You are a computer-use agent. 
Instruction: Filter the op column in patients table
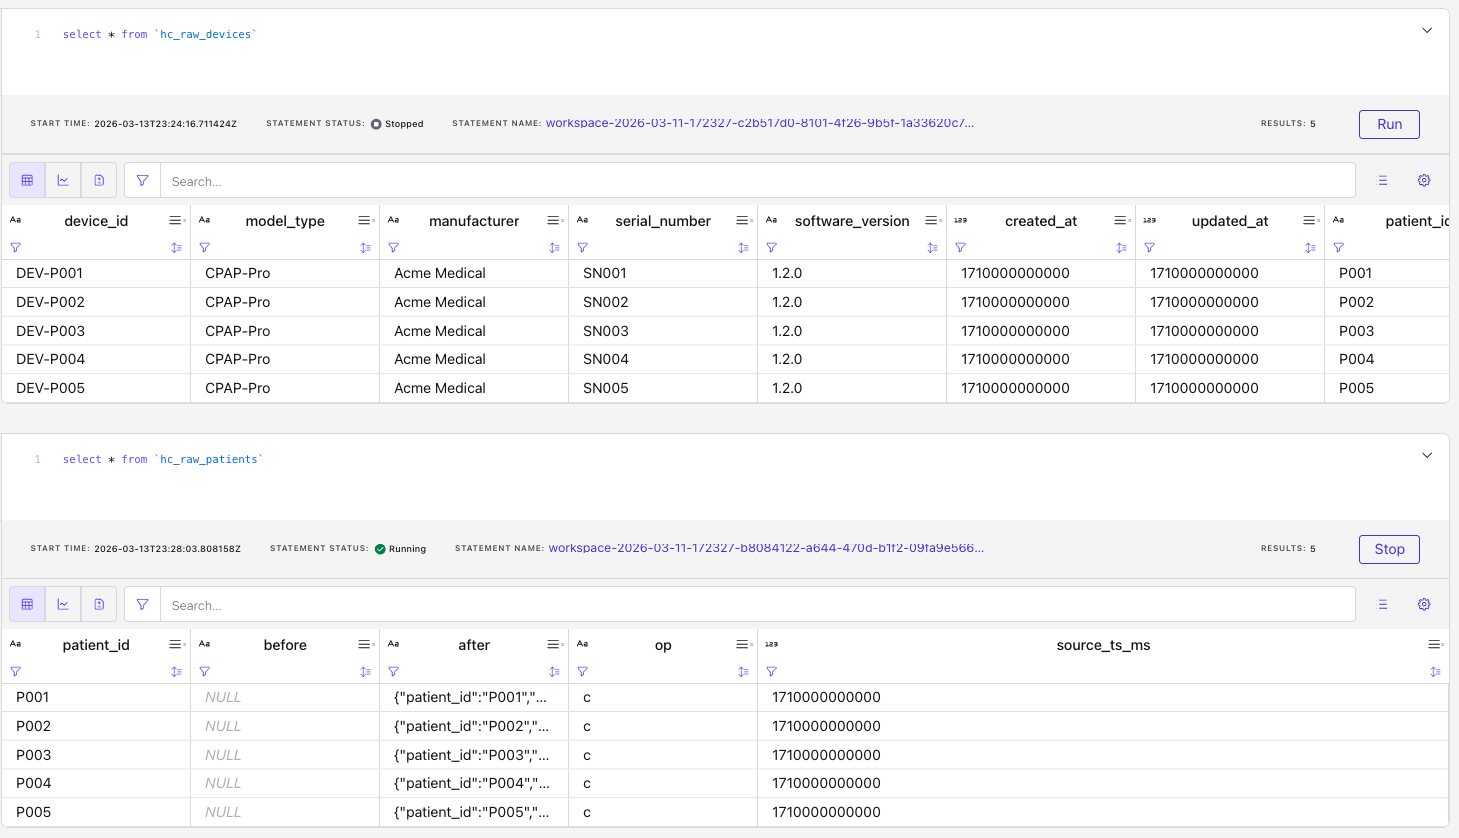click(x=583, y=672)
